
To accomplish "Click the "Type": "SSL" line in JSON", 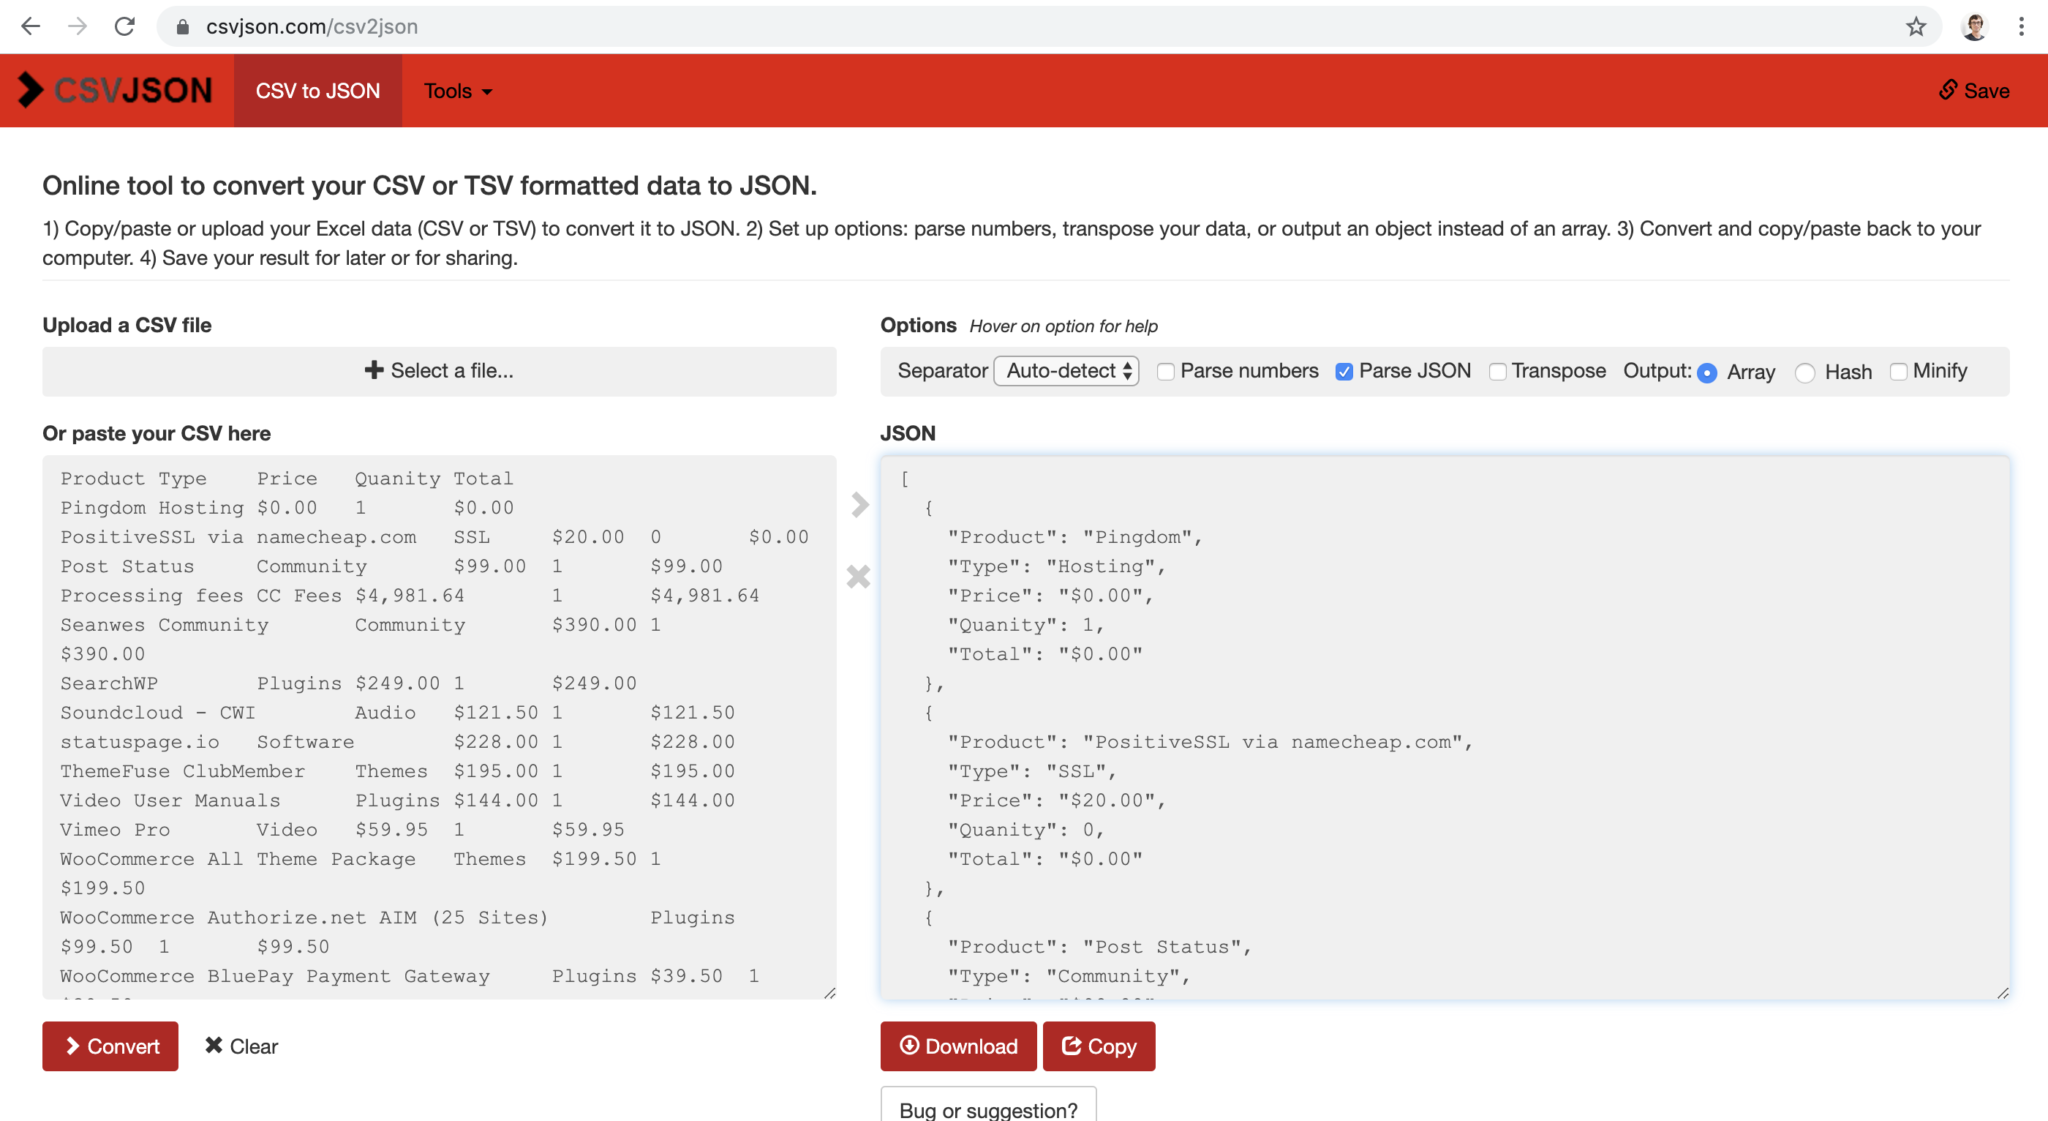I will [1032, 771].
